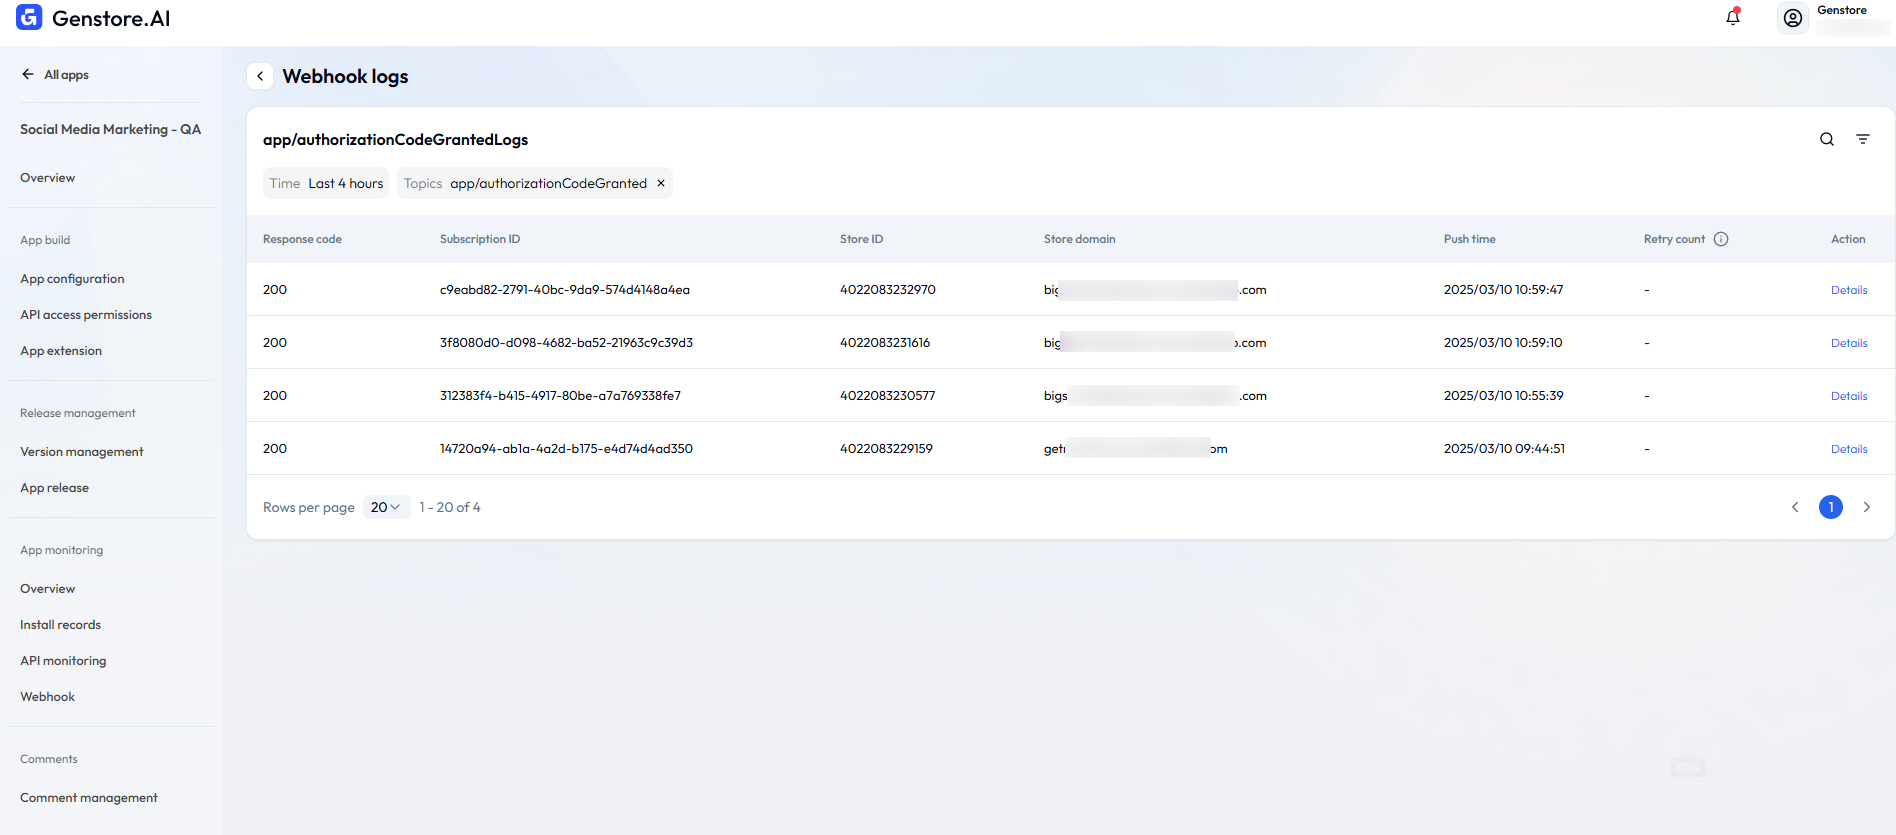Open Details for the 10:59:47 log
The image size is (1896, 835).
click(x=1849, y=290)
